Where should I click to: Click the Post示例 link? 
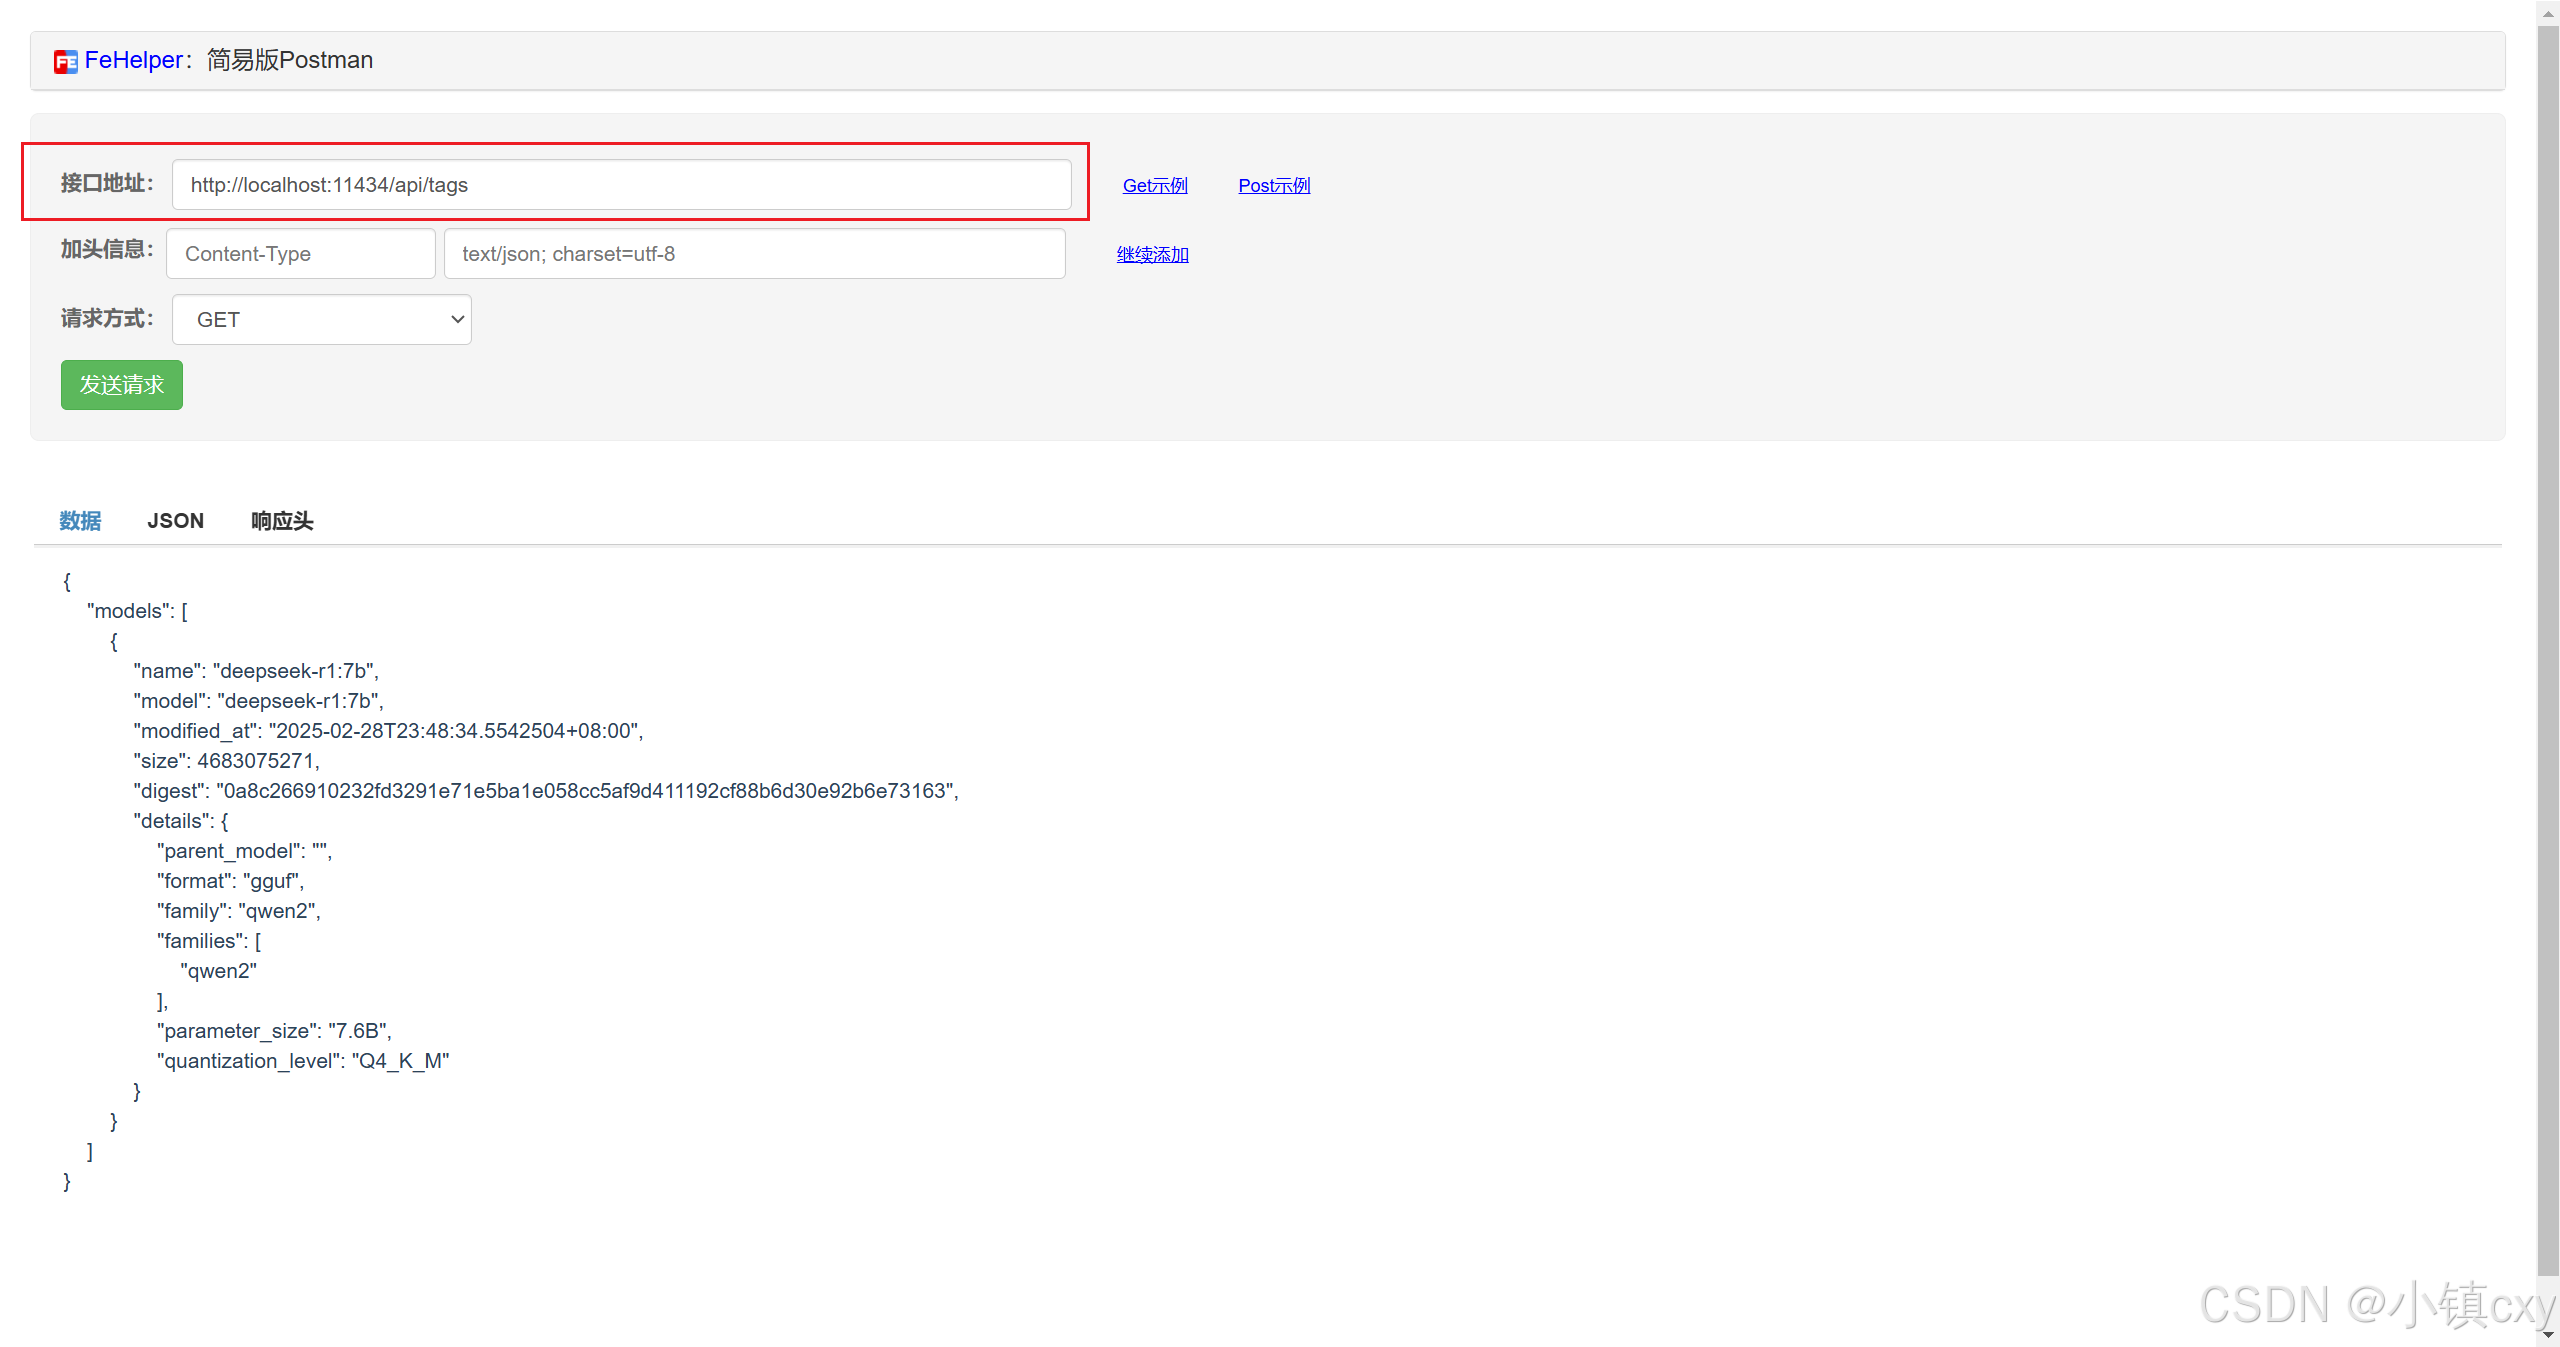click(x=1274, y=185)
